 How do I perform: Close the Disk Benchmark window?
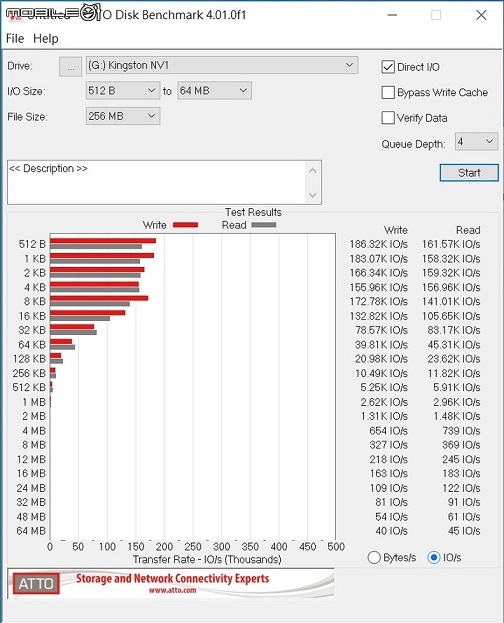point(481,15)
